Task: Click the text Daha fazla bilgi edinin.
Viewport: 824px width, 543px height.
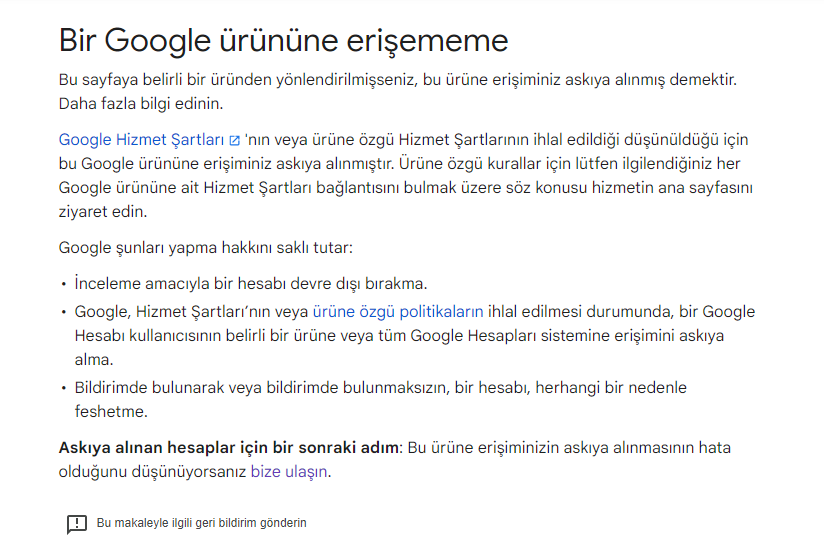Action: pos(141,104)
